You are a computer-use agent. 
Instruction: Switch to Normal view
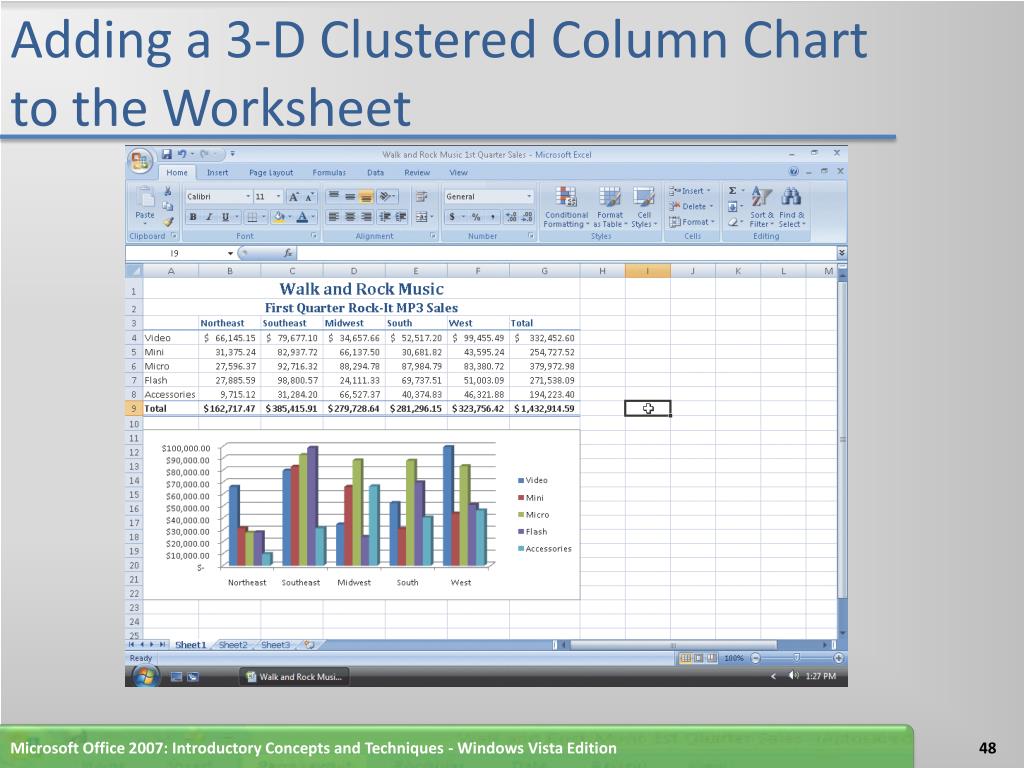[685, 658]
